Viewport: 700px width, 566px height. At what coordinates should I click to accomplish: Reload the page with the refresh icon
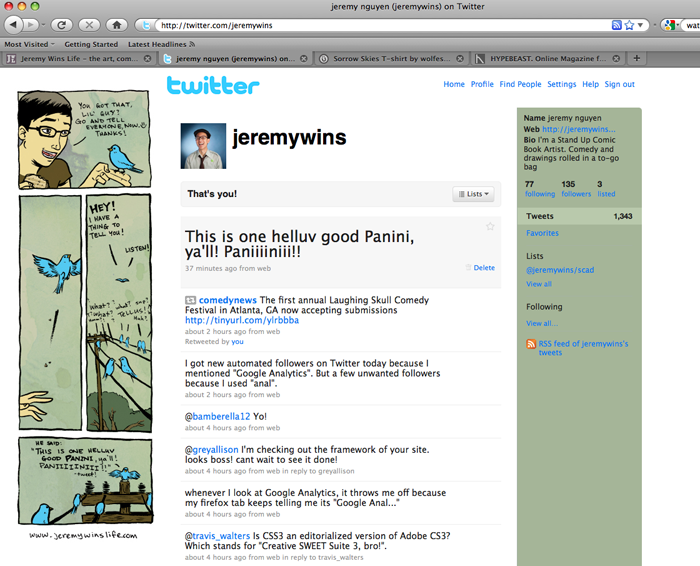click(x=62, y=25)
